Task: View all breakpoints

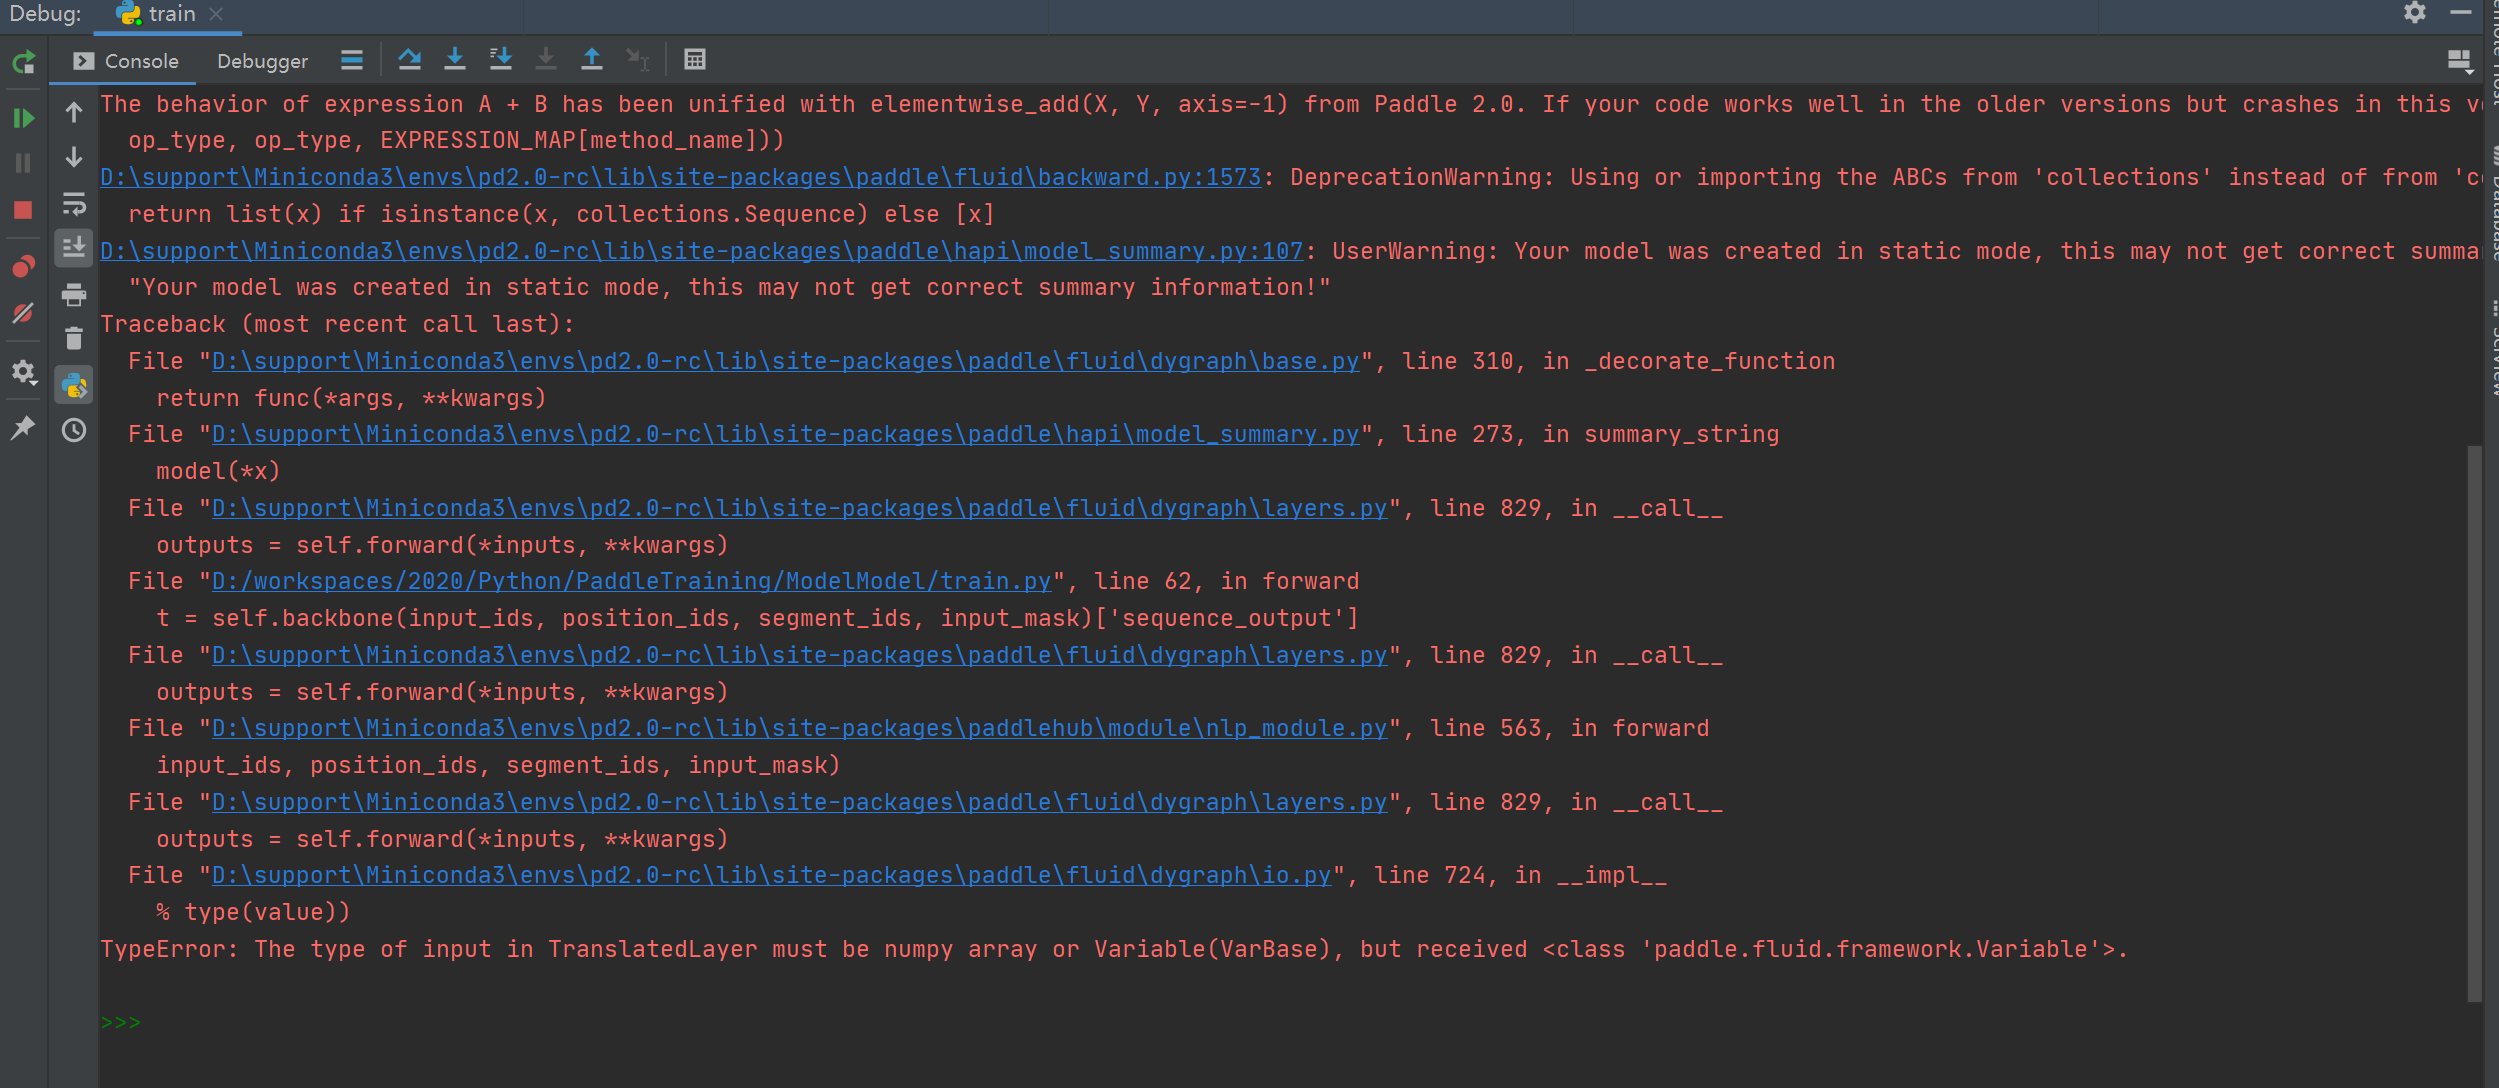Action: click(24, 266)
